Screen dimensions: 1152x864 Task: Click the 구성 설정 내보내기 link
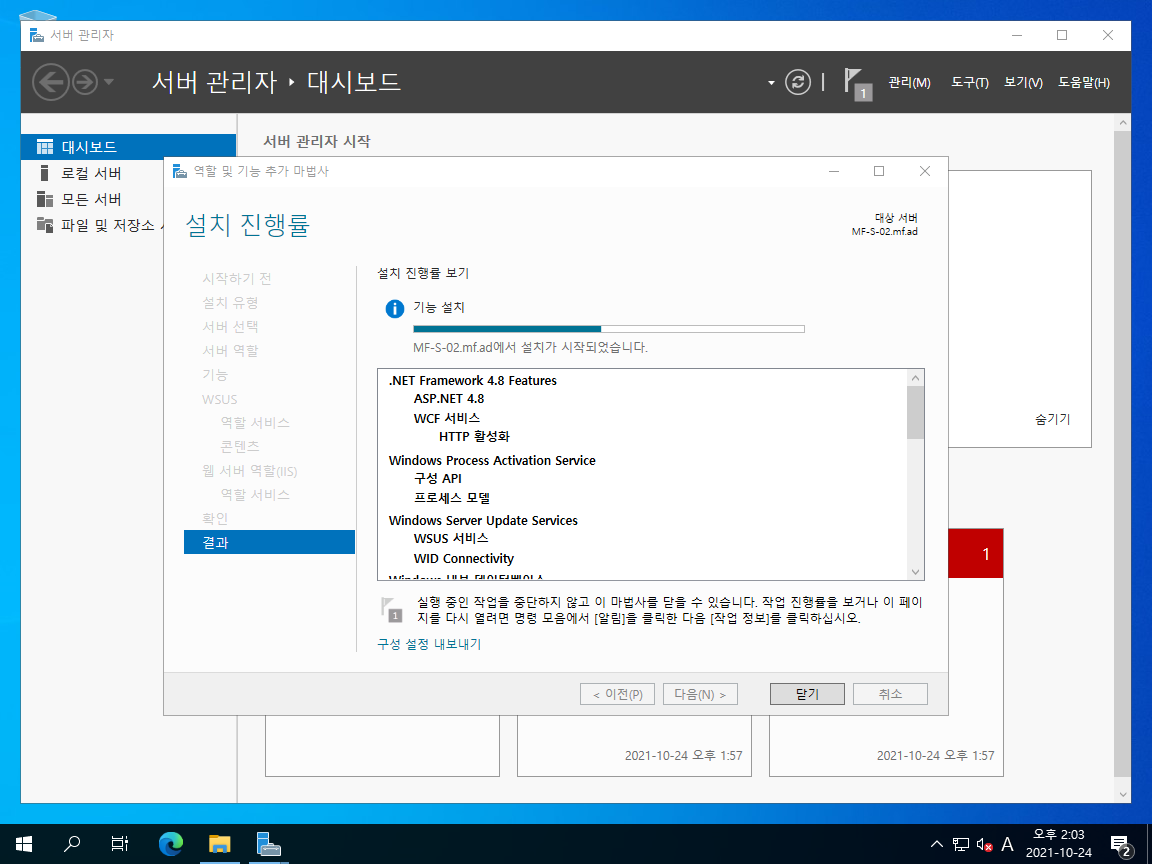[x=429, y=644]
